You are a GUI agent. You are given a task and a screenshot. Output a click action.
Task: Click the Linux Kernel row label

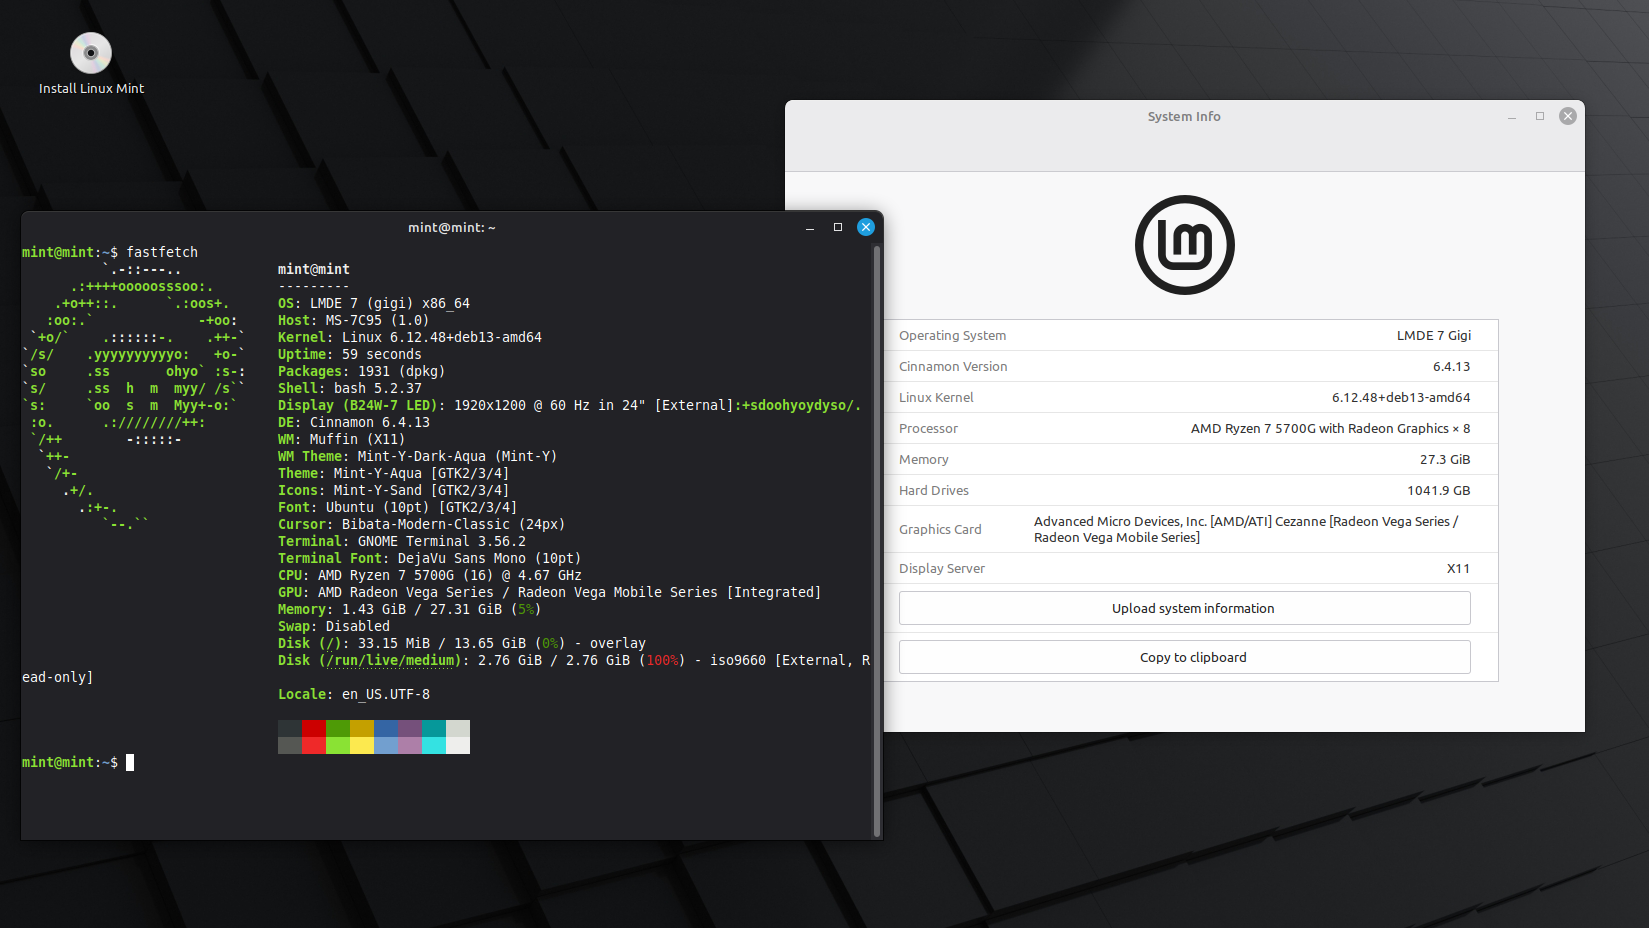pos(936,397)
